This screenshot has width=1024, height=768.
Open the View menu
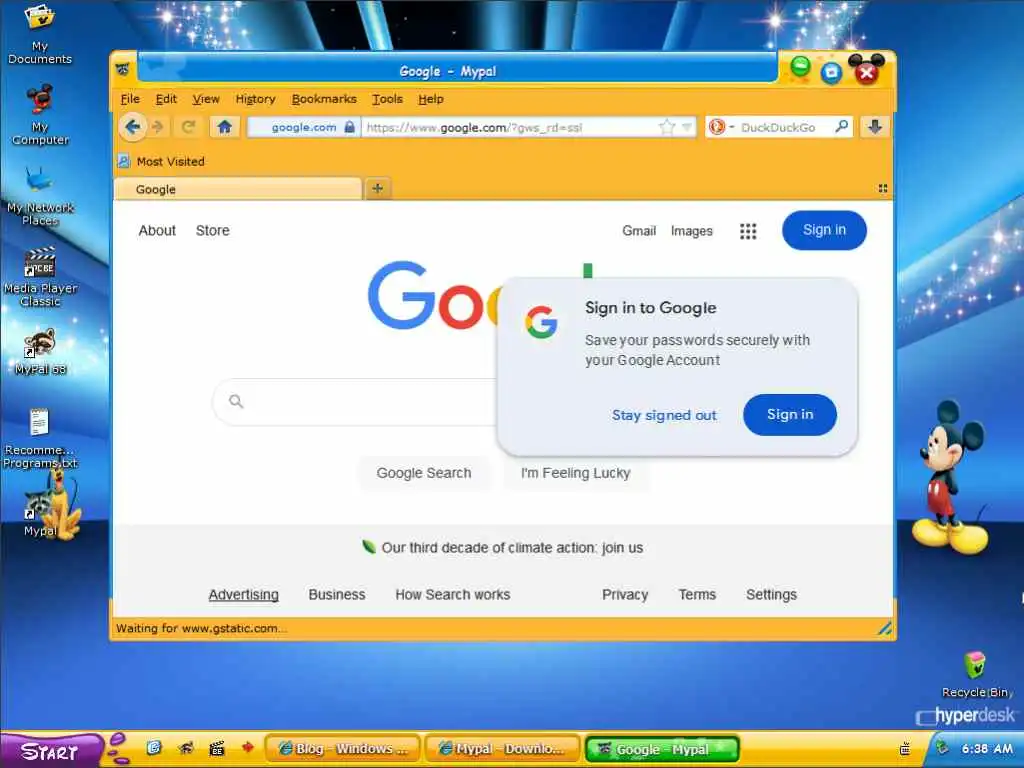click(206, 99)
